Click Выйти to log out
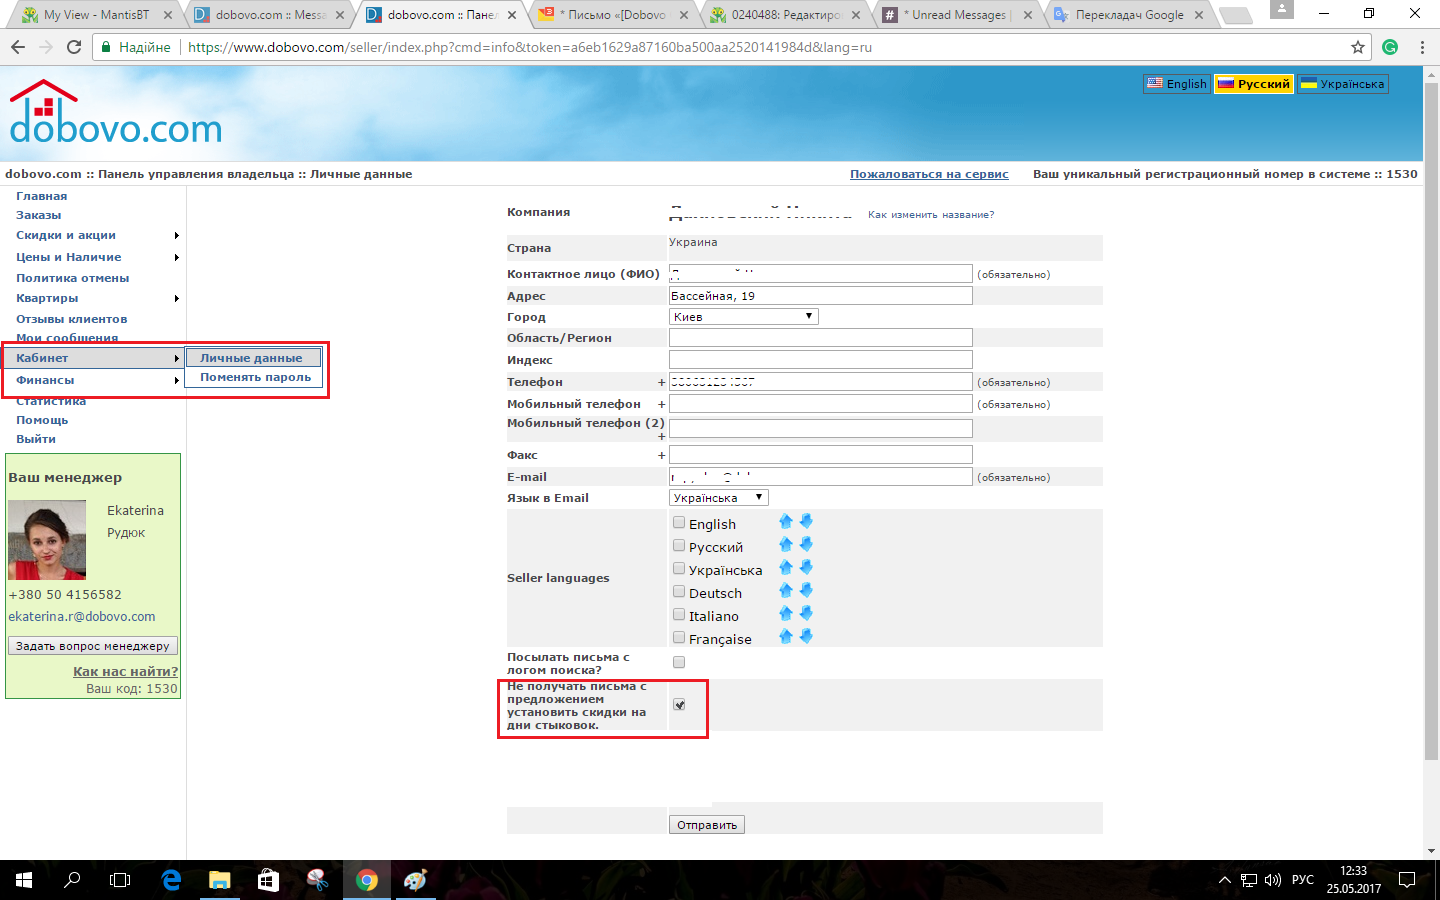Screen dimensions: 1440x900 (36, 439)
